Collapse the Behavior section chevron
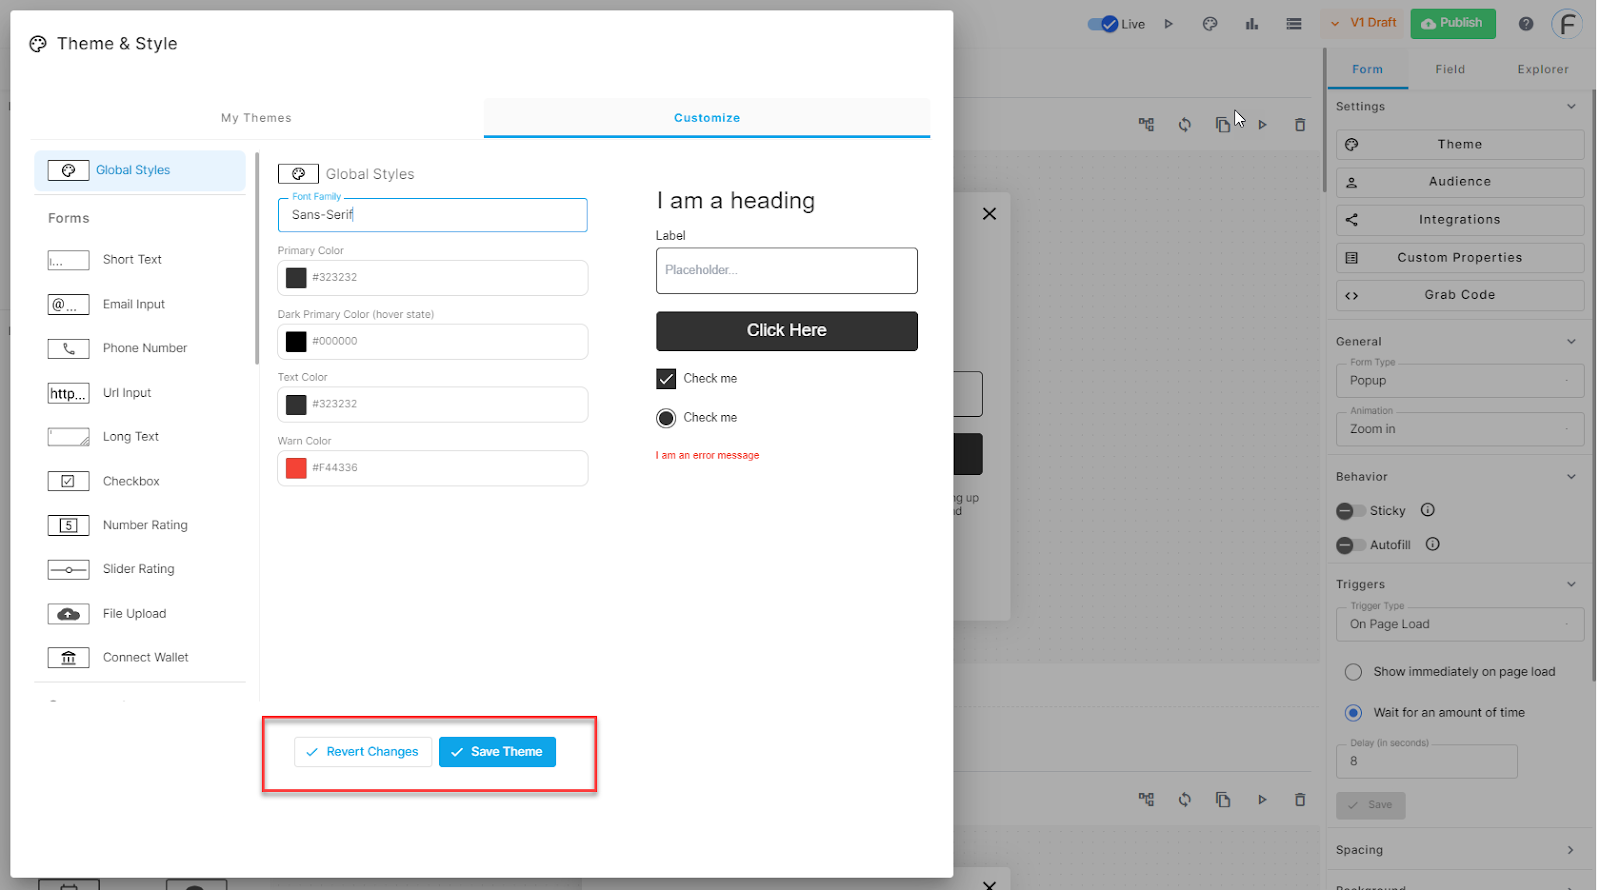This screenshot has height=890, width=1600. coord(1571,477)
